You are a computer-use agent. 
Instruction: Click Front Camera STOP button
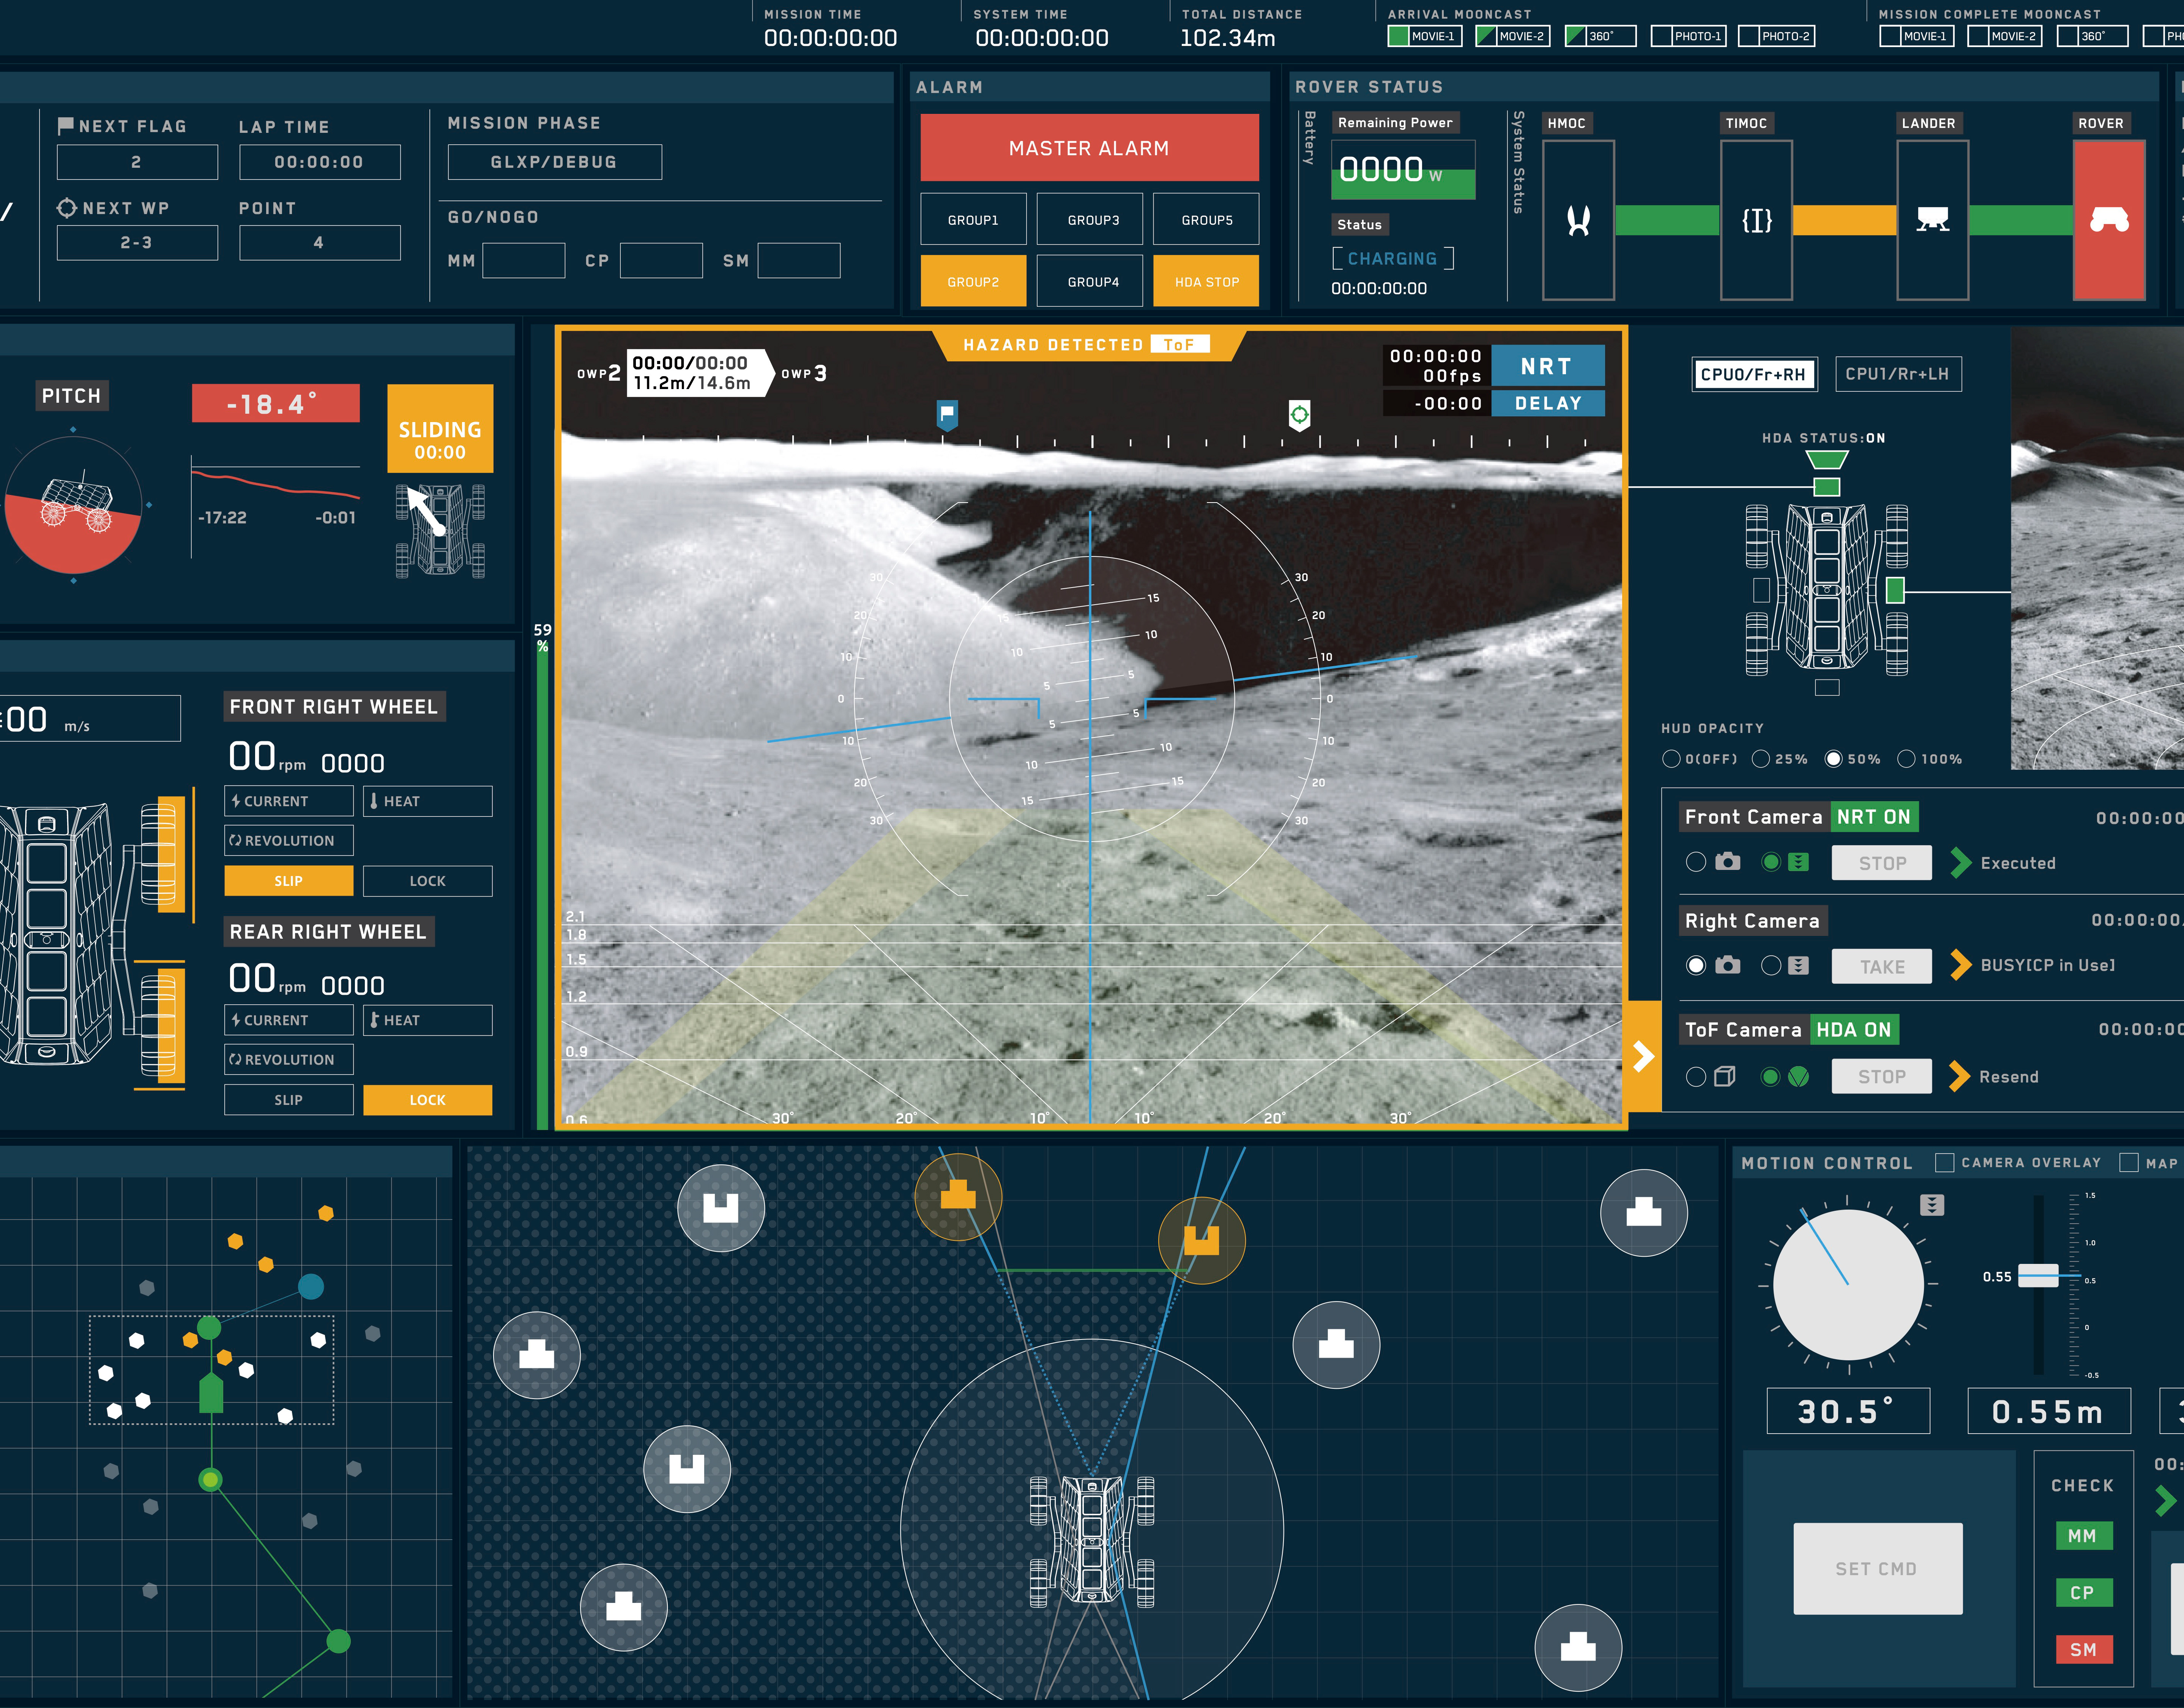pyautogui.click(x=1881, y=863)
